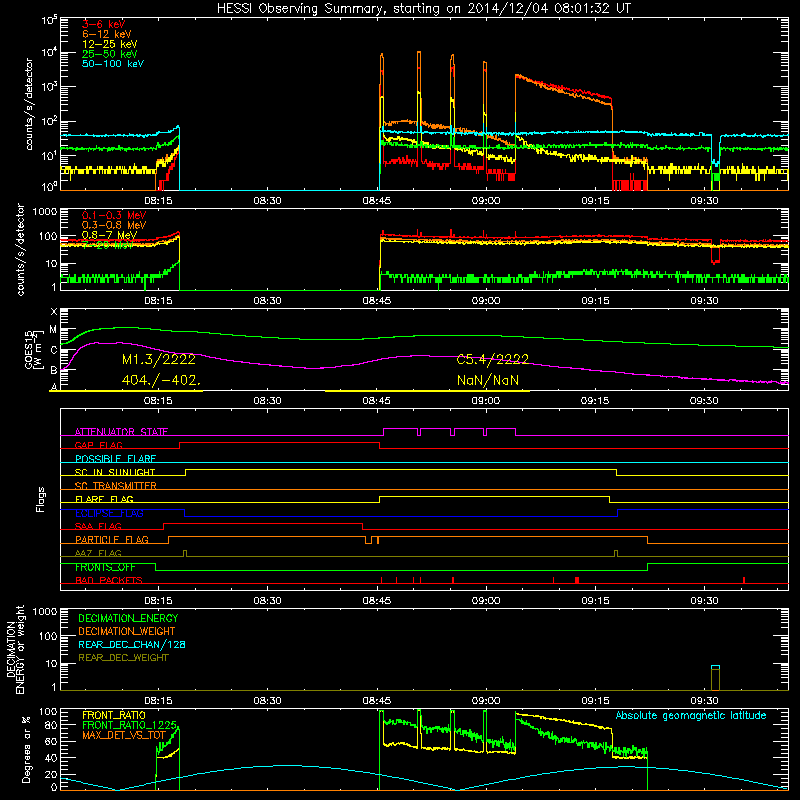Click 08:45 tick under the Flags panel
The image size is (800, 800).
(x=377, y=601)
